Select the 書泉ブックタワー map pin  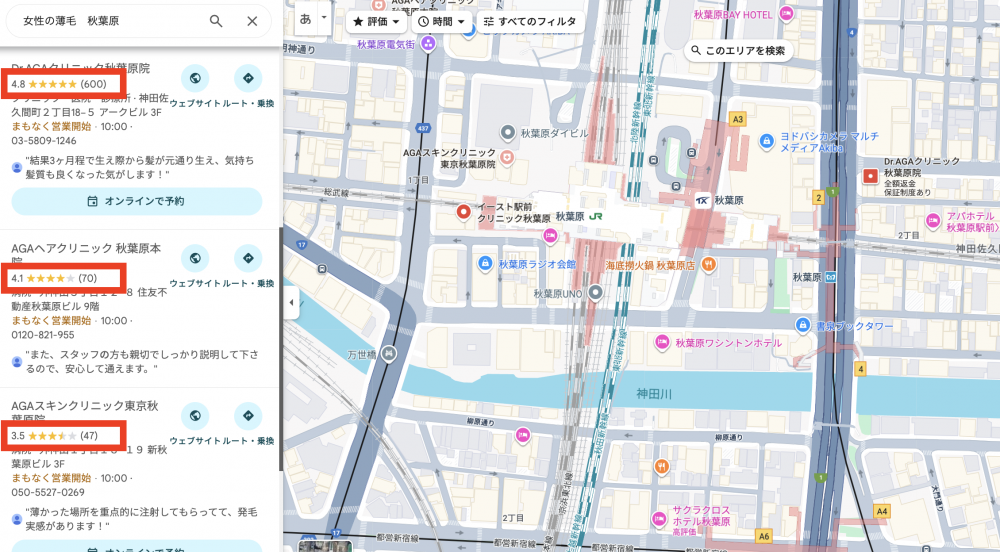point(802,325)
